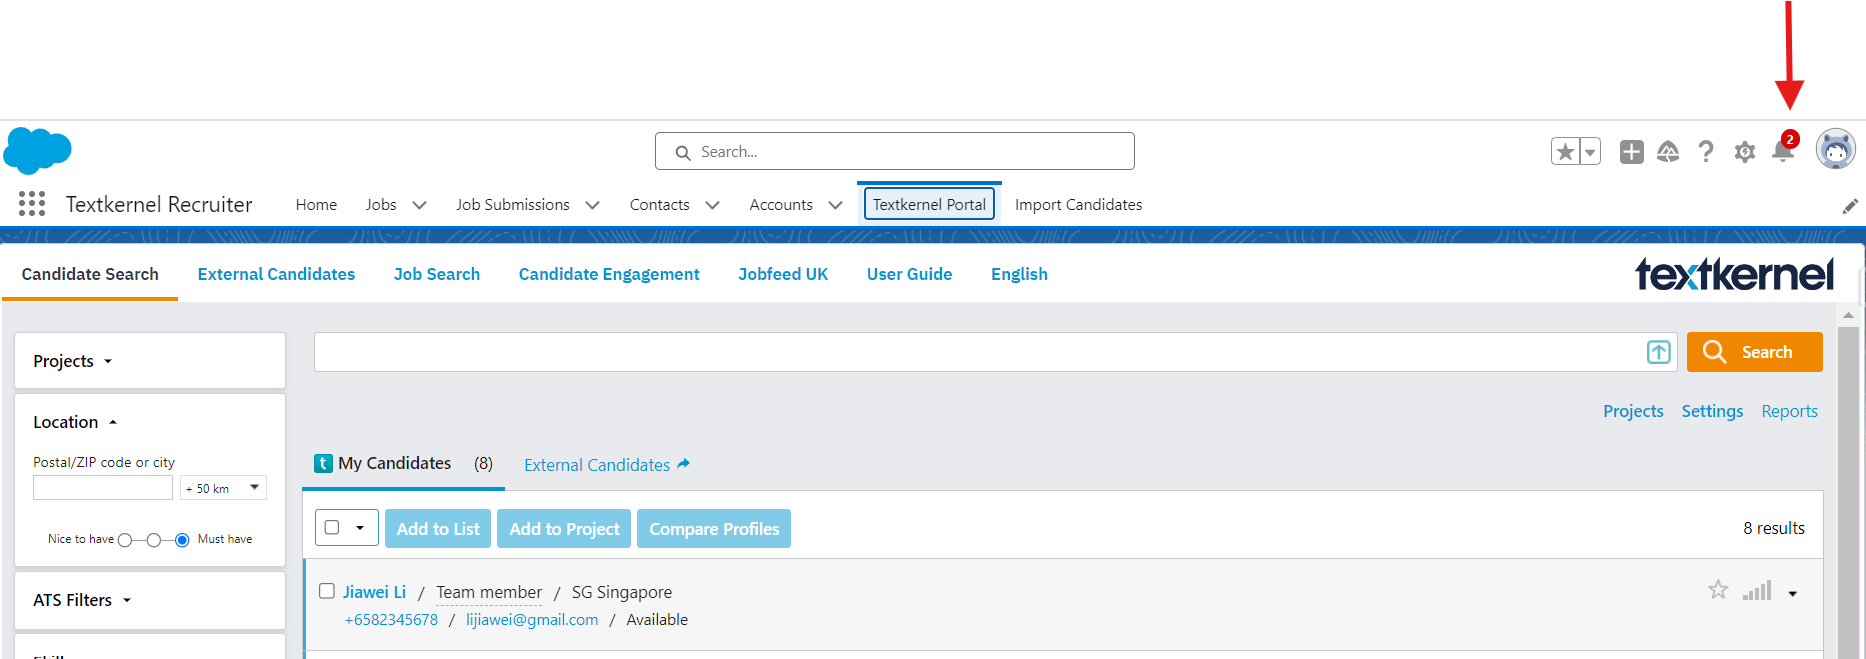The image size is (1866, 659).
Task: Collapse the Location filter panel
Action: (x=76, y=422)
